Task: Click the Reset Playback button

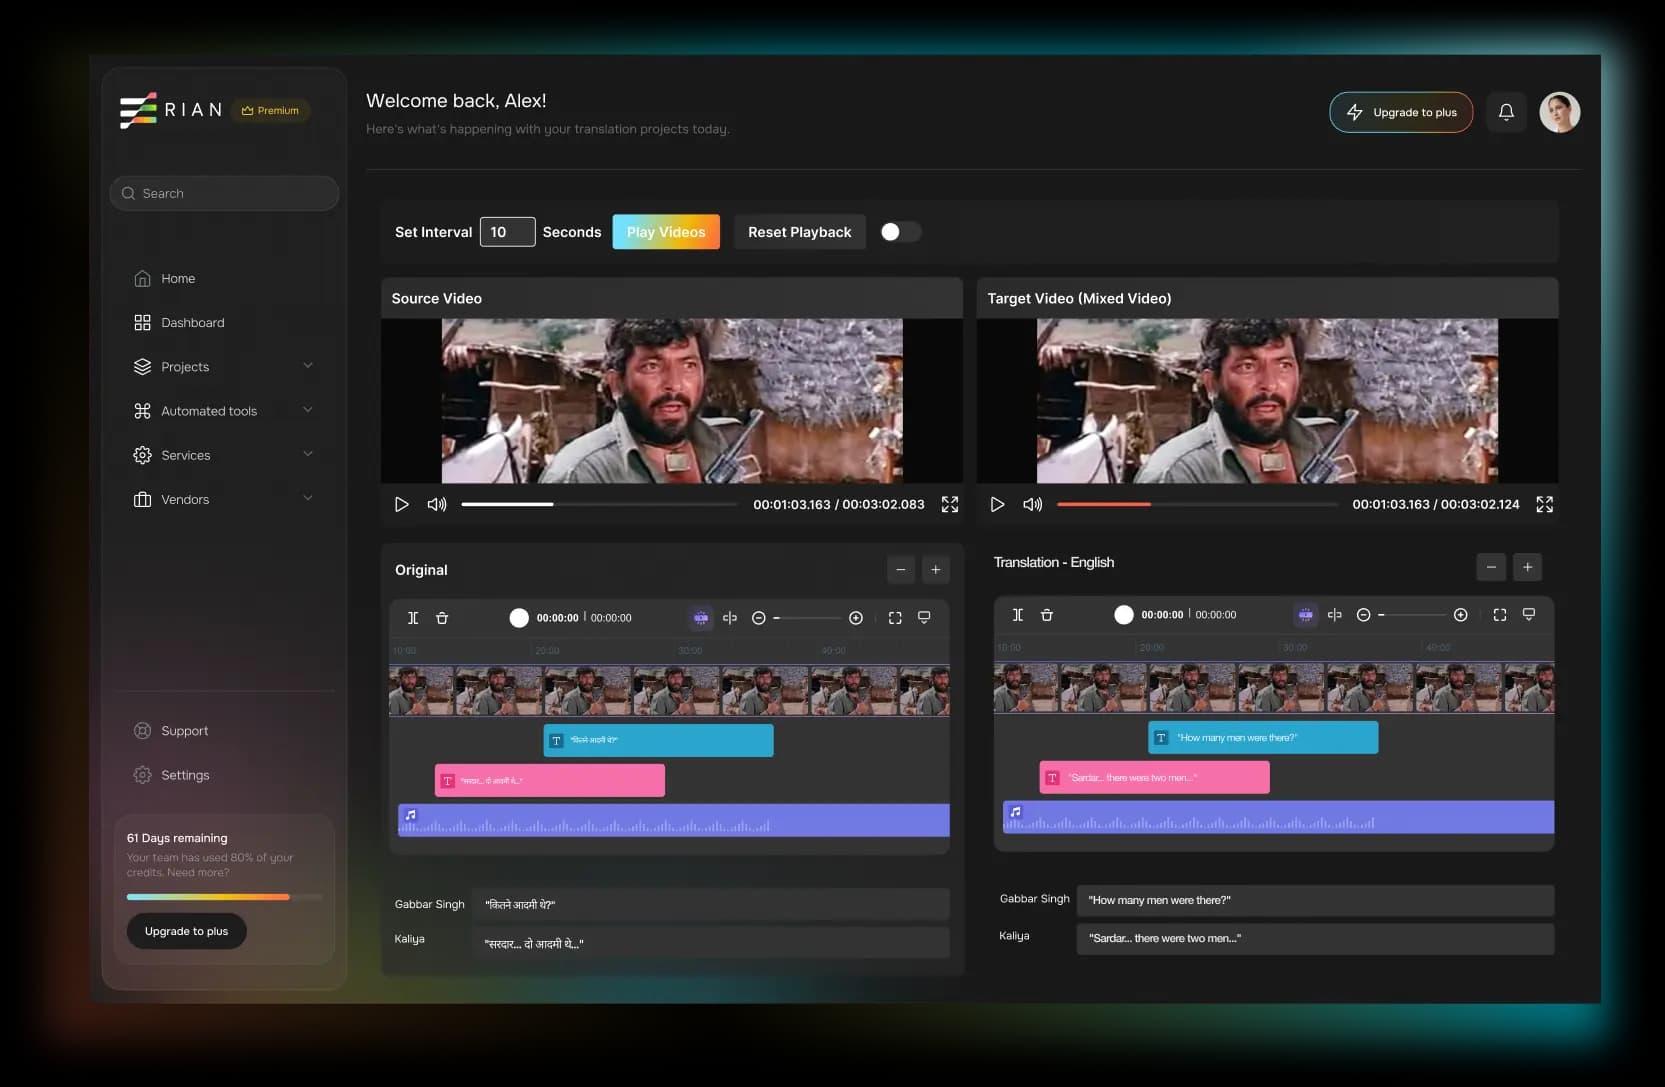Action: tap(800, 232)
